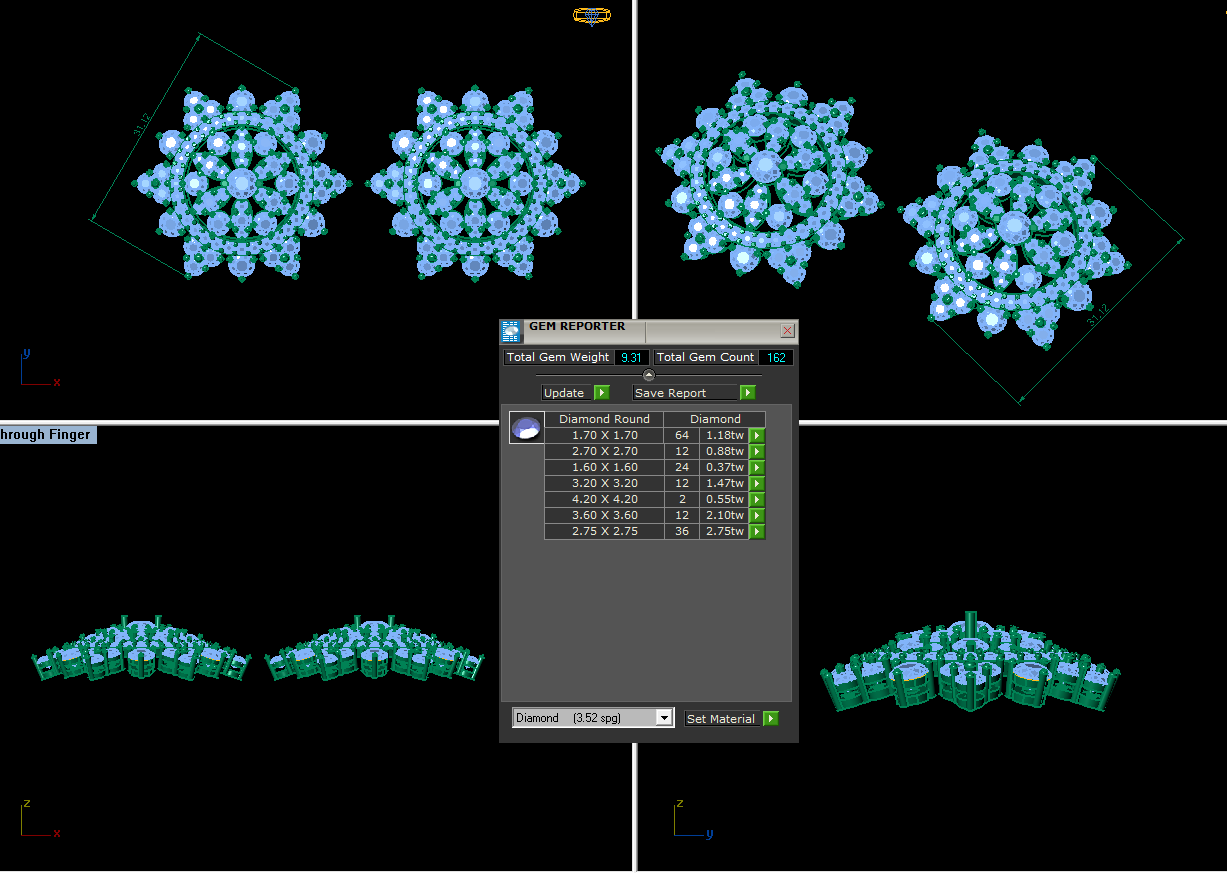Click the Diamond Round column header
Image resolution: width=1227 pixels, height=873 pixels.
[x=604, y=419]
